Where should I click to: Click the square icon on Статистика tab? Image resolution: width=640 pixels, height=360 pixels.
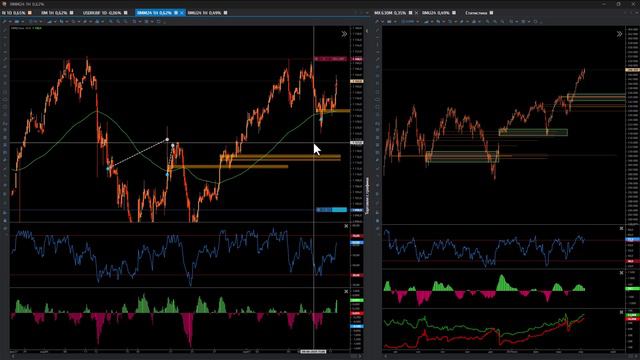(491, 13)
